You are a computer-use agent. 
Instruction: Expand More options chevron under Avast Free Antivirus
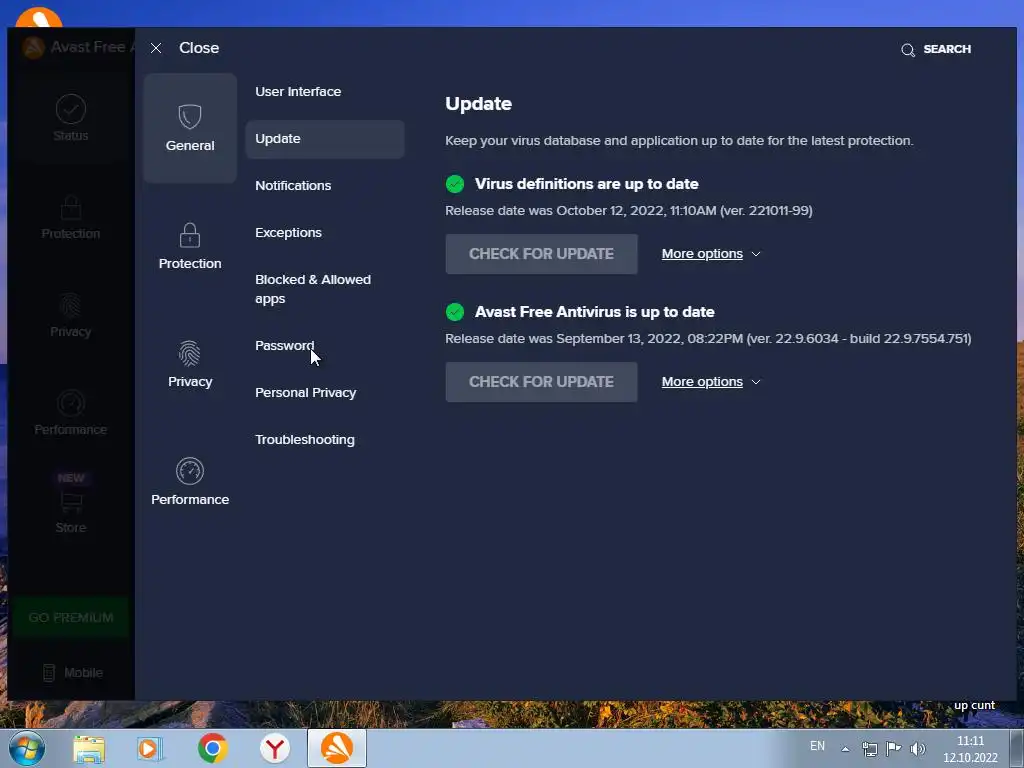(756, 382)
